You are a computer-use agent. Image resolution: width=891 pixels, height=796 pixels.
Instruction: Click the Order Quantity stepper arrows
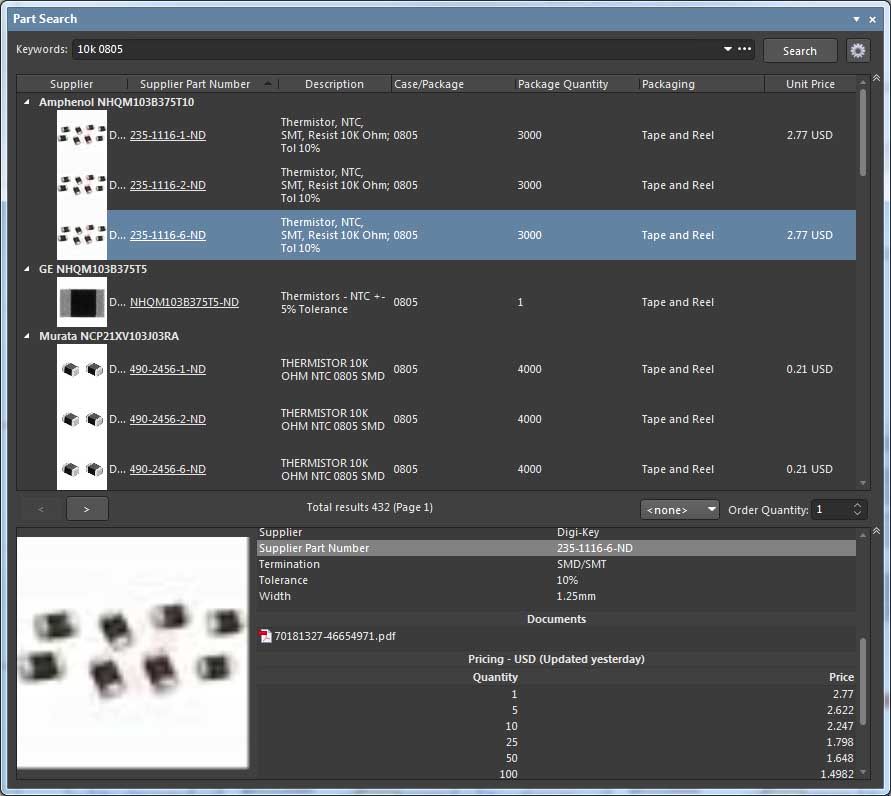click(x=857, y=510)
